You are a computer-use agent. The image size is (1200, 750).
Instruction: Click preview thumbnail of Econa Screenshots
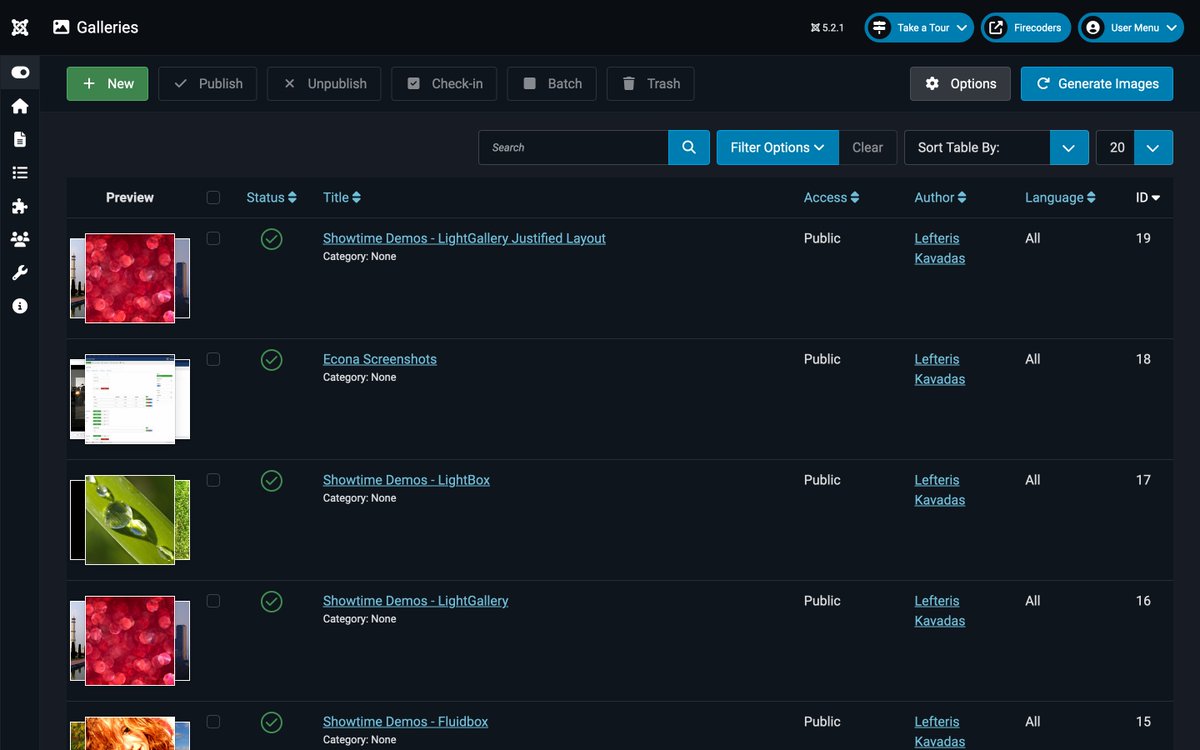coord(130,399)
